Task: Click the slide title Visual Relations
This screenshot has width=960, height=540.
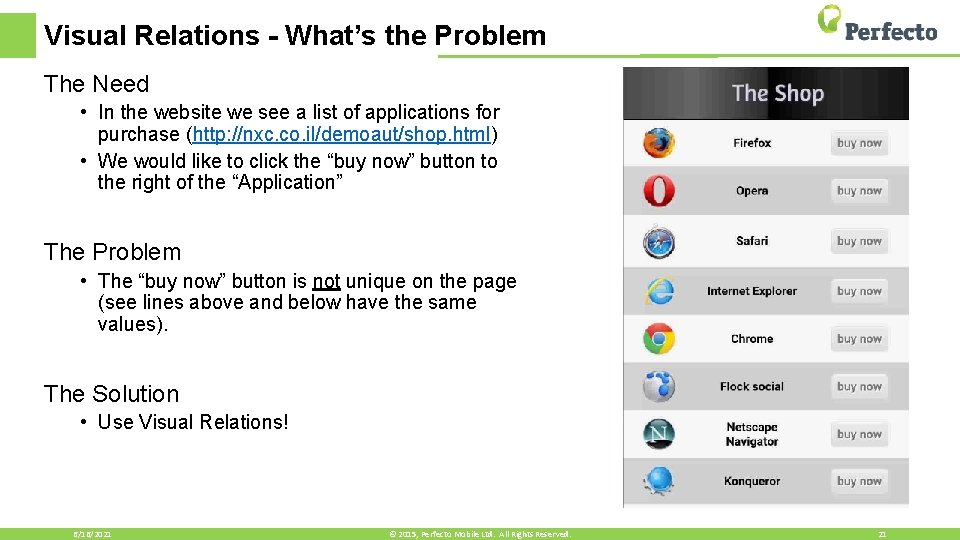Action: pyautogui.click(x=294, y=35)
